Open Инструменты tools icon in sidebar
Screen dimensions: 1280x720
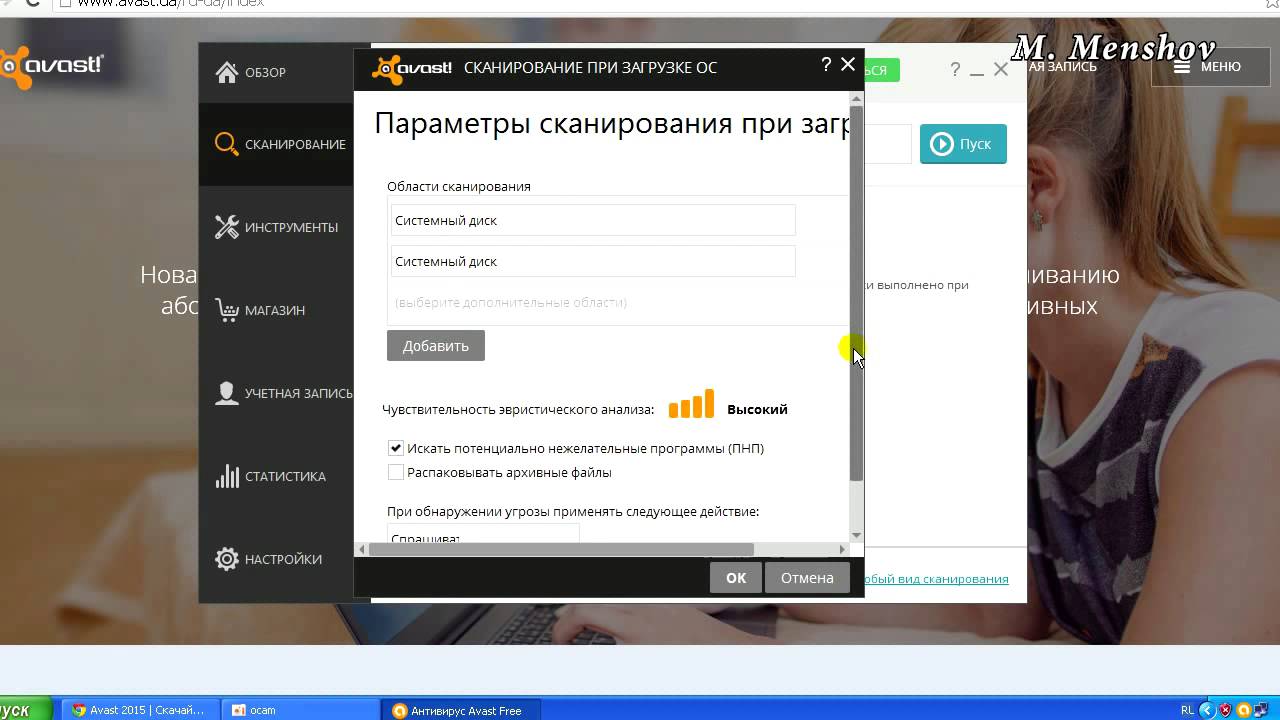[227, 227]
